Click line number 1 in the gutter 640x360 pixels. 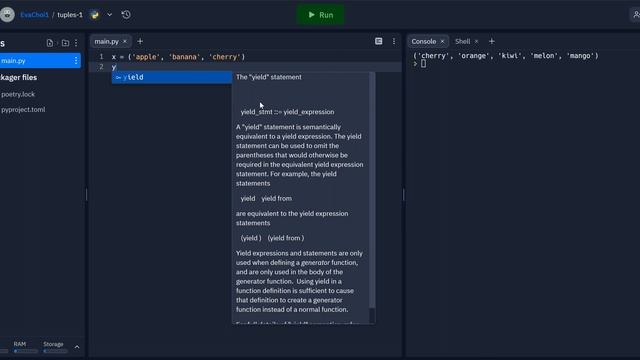(x=101, y=57)
